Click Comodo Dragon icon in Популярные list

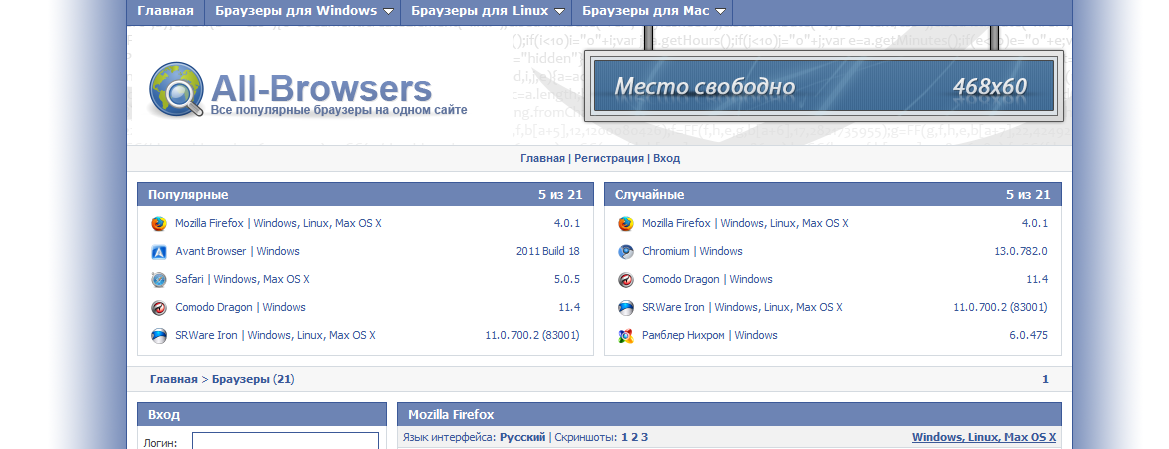point(159,307)
